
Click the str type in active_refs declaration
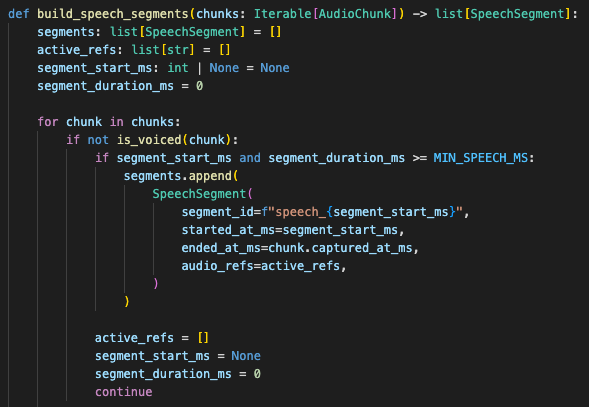pyautogui.click(x=178, y=50)
